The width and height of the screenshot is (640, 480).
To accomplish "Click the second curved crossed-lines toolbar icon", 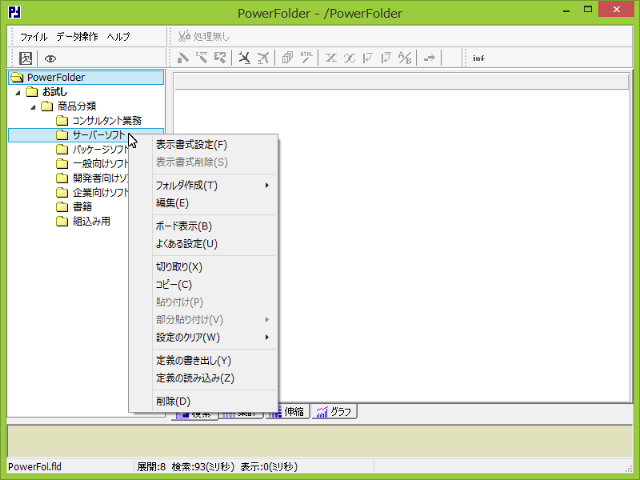I will point(349,58).
